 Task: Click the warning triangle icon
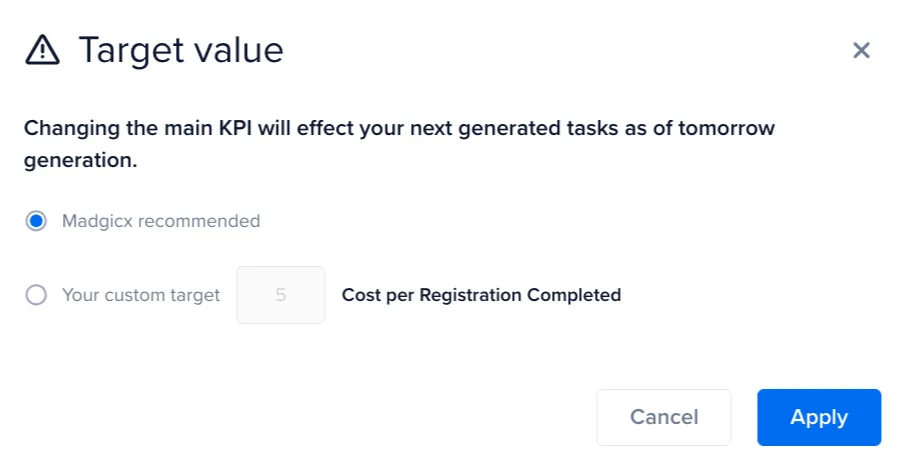click(42, 50)
